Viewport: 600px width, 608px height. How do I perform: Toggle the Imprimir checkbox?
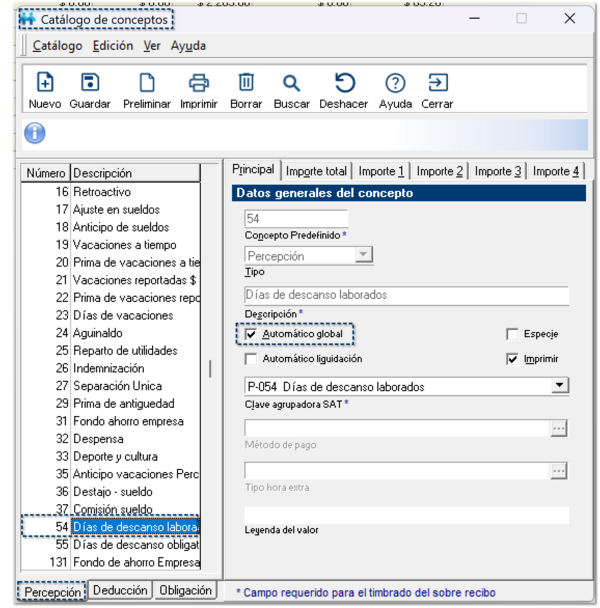point(512,359)
